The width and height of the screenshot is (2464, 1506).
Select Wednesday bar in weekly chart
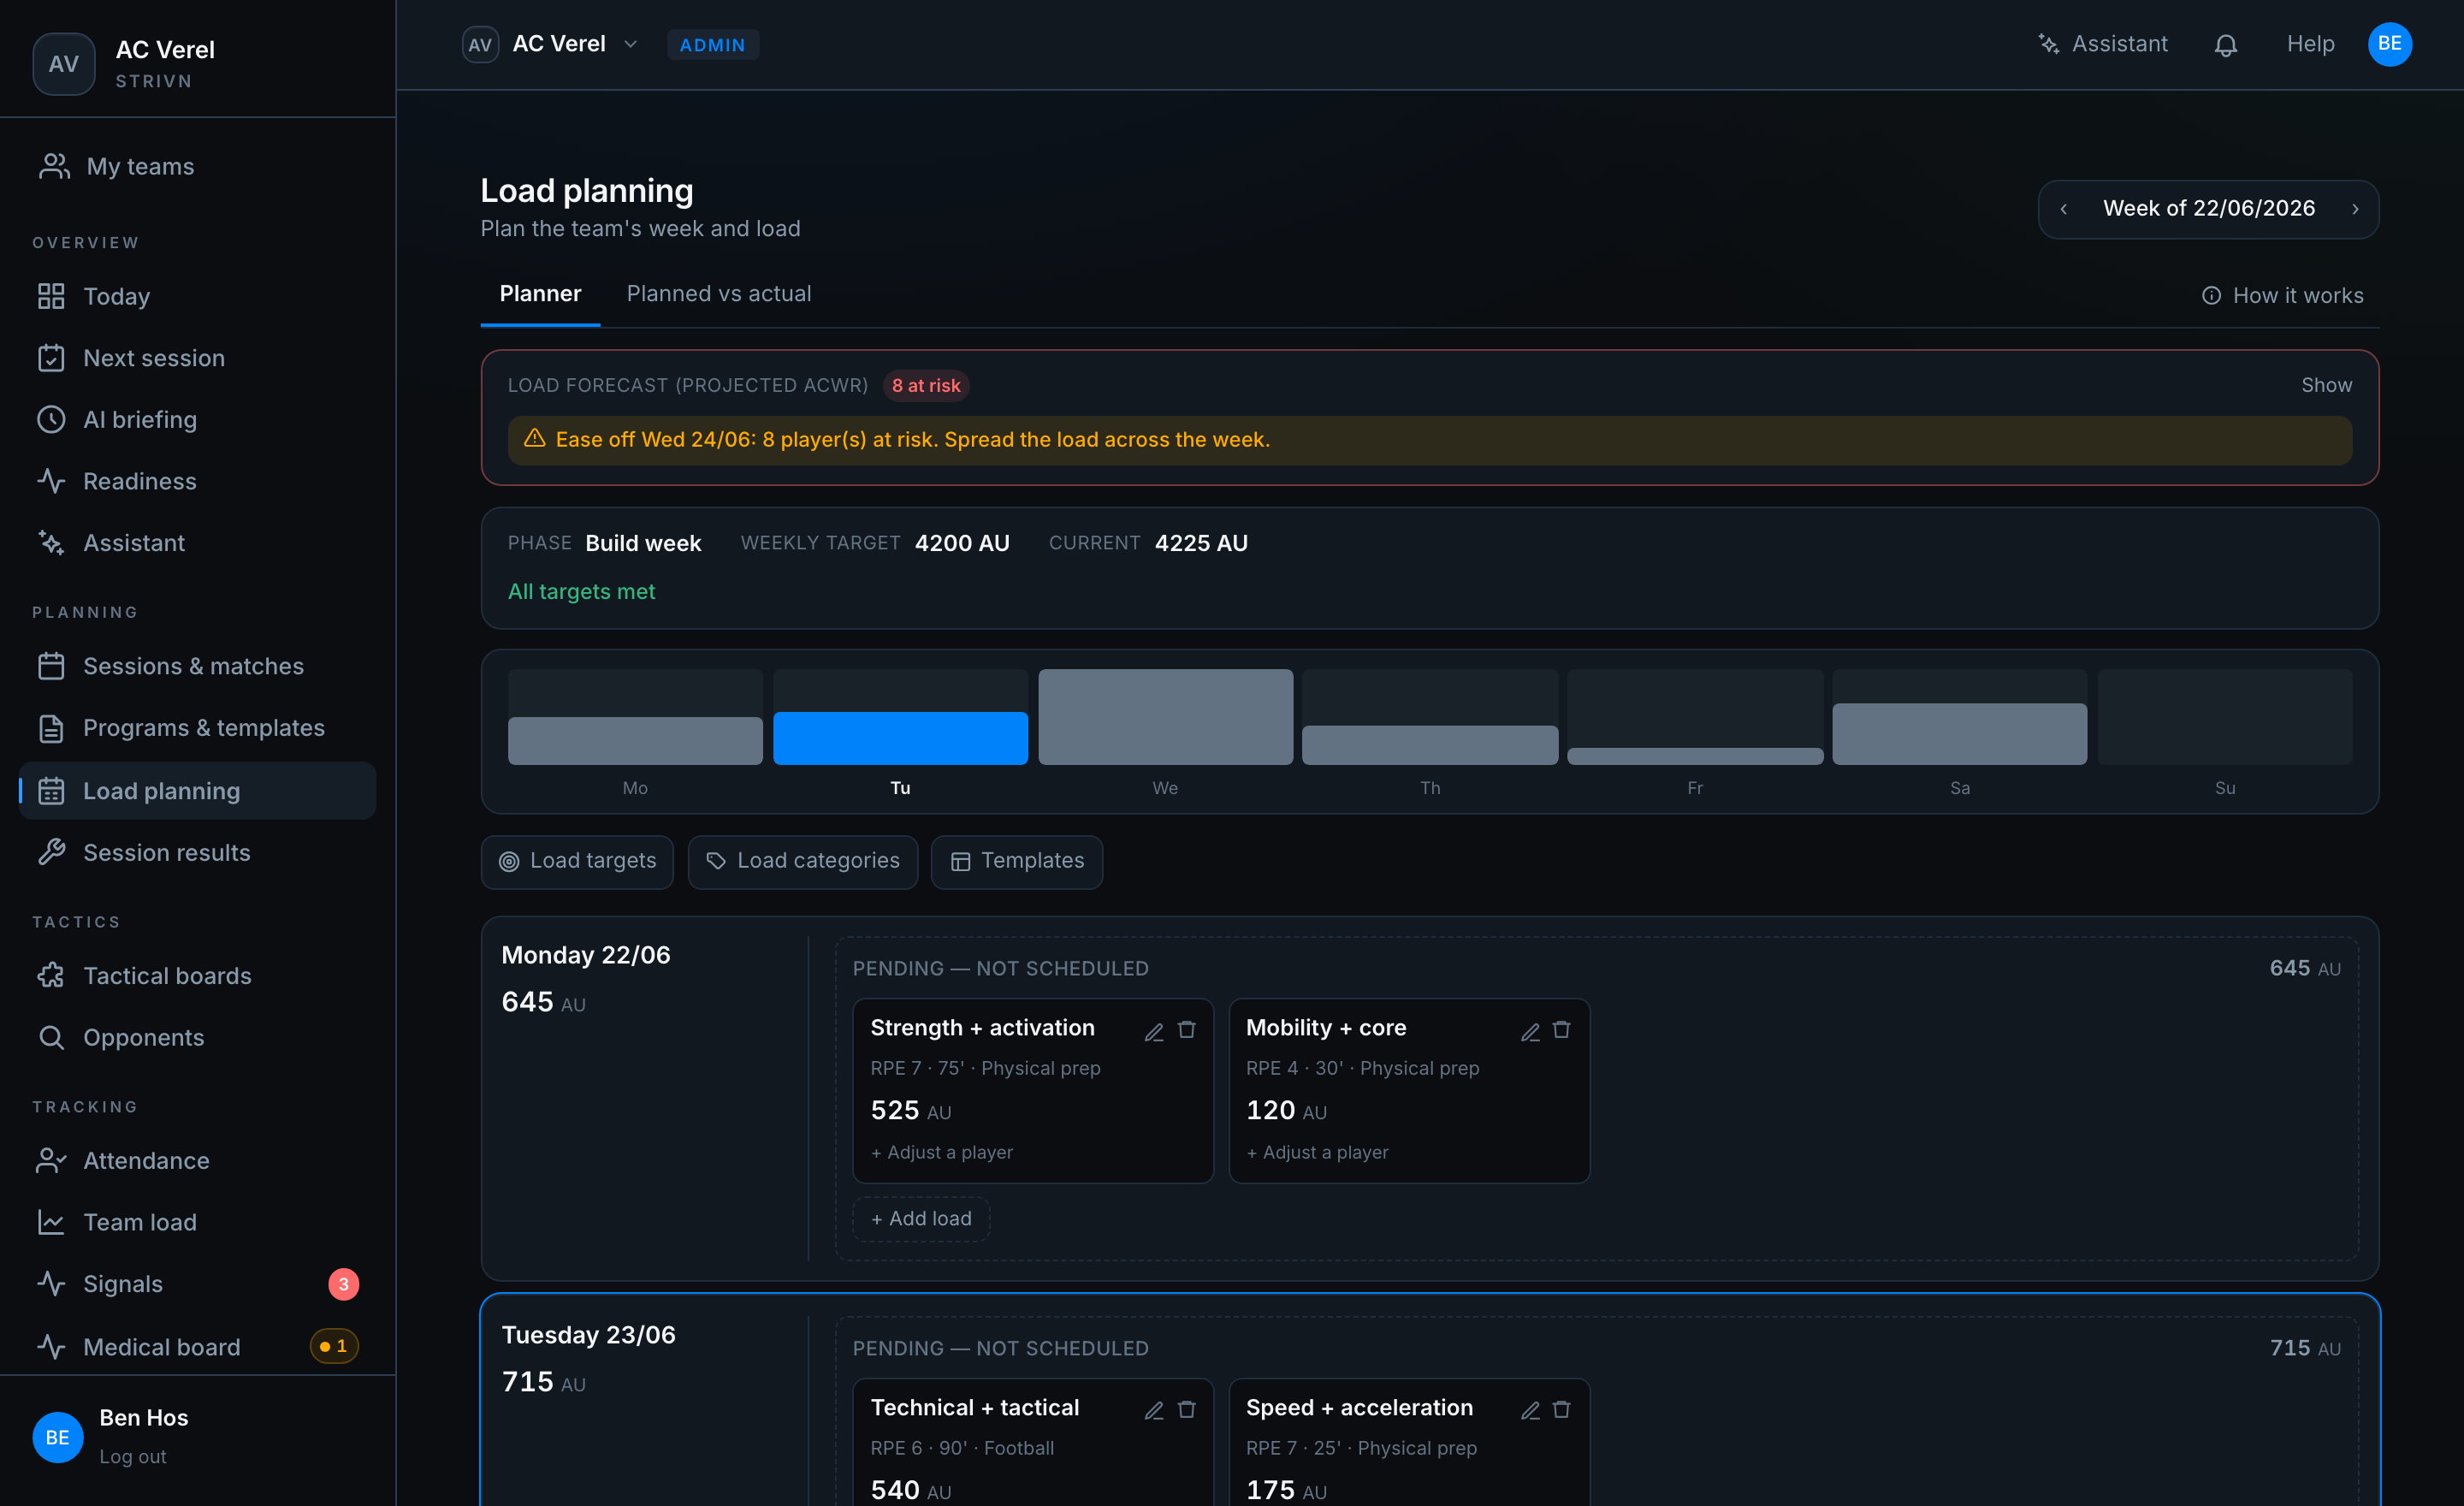point(1165,717)
